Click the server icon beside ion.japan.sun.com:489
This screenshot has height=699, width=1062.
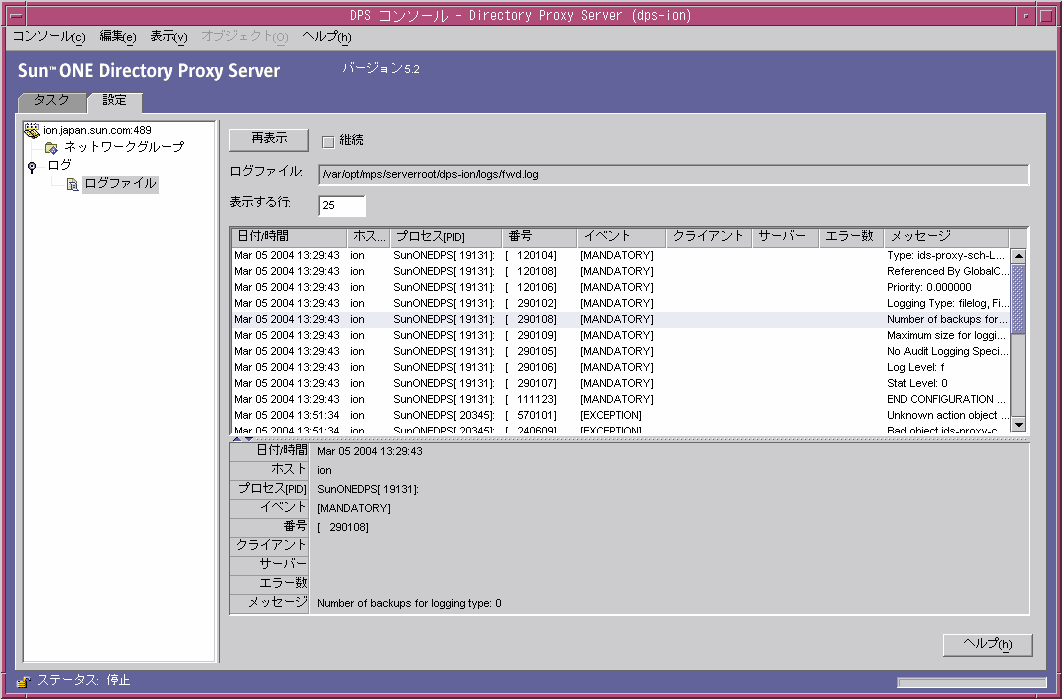click(x=31, y=130)
